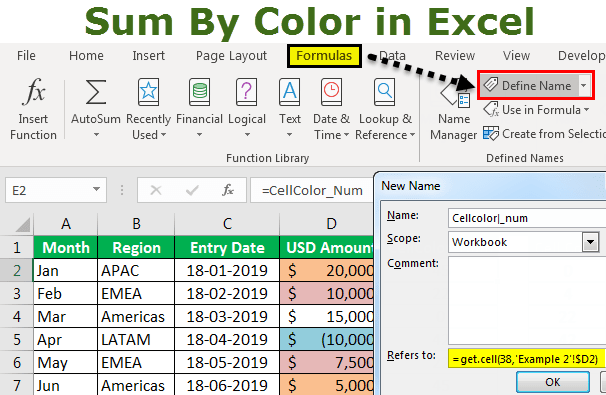Image resolution: width=606 pixels, height=395 pixels.
Task: Confirm formula entry with the checkmark icon
Action: tap(192, 190)
